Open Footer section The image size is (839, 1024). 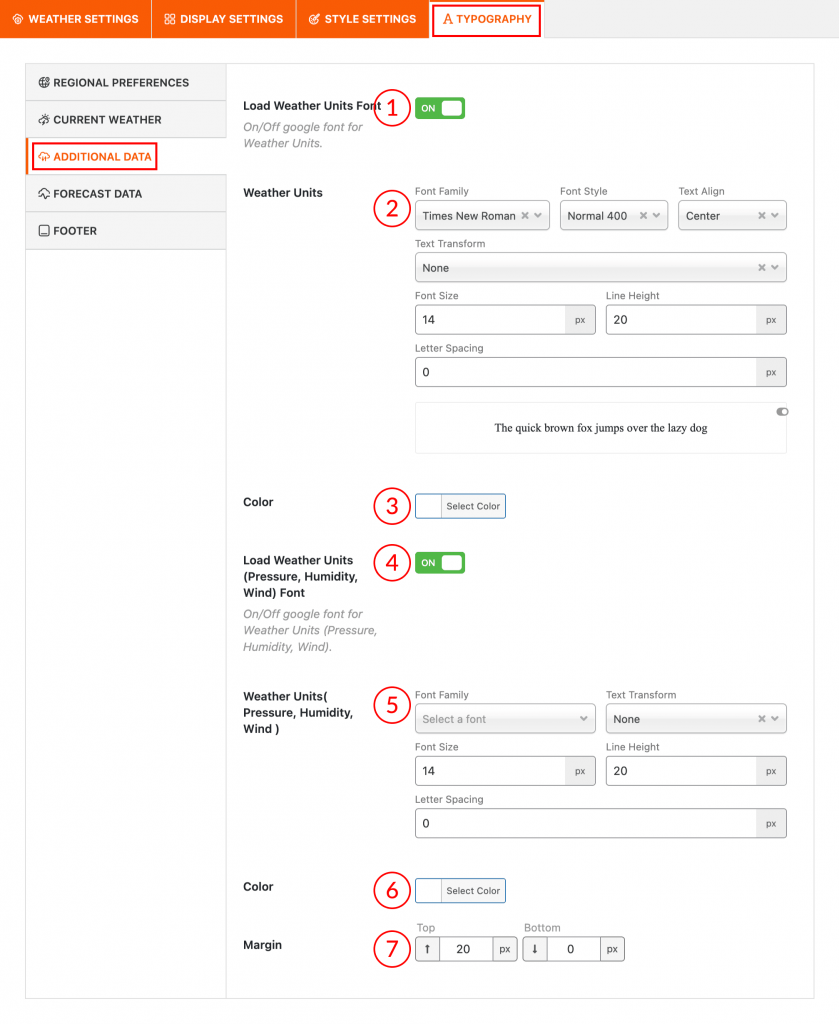(x=126, y=231)
